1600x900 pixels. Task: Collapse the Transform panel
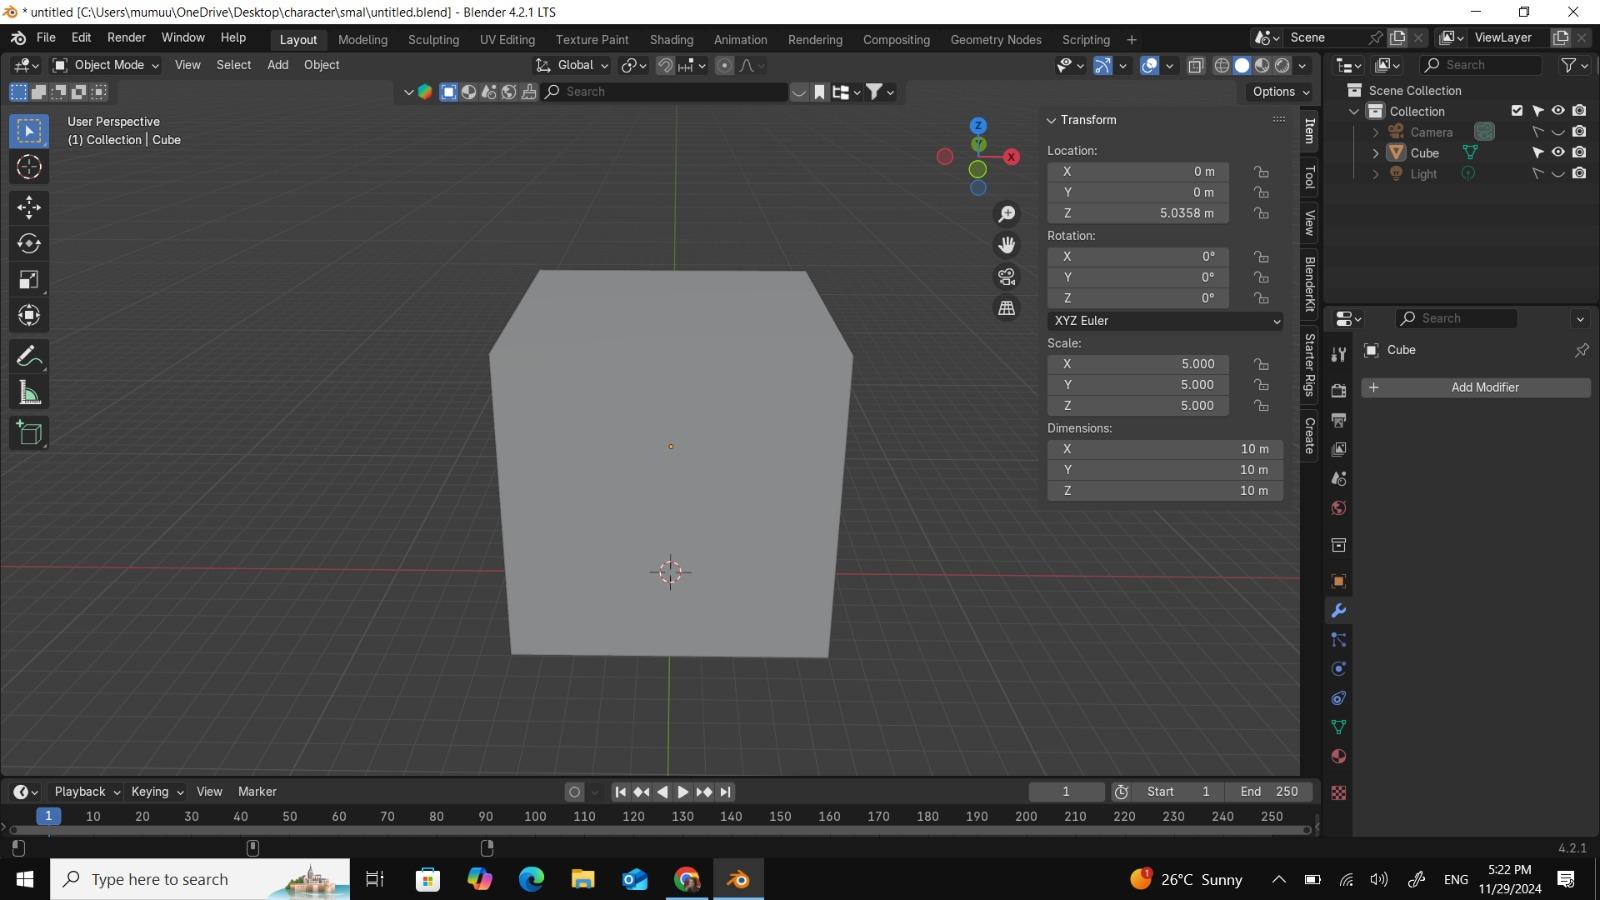pos(1051,120)
